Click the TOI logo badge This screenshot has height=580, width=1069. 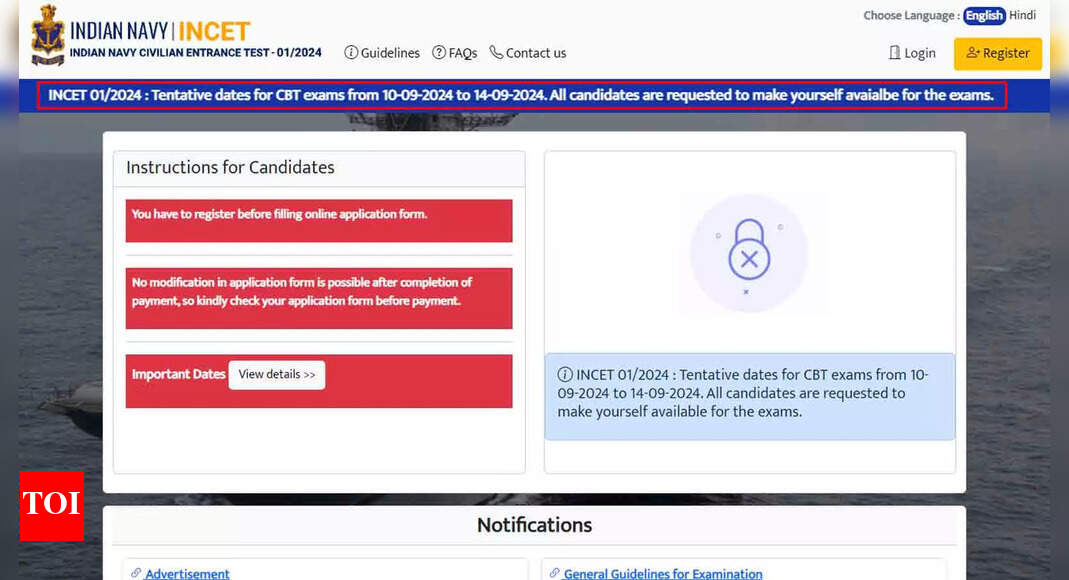pyautogui.click(x=52, y=506)
